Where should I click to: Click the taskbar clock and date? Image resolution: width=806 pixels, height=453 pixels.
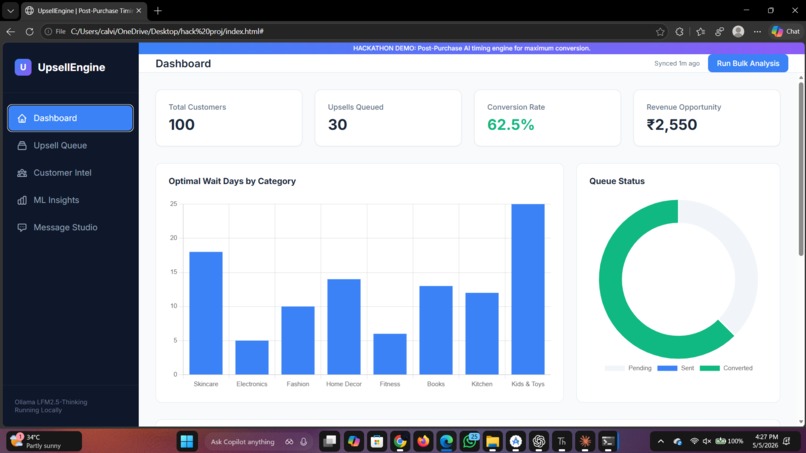(766, 441)
